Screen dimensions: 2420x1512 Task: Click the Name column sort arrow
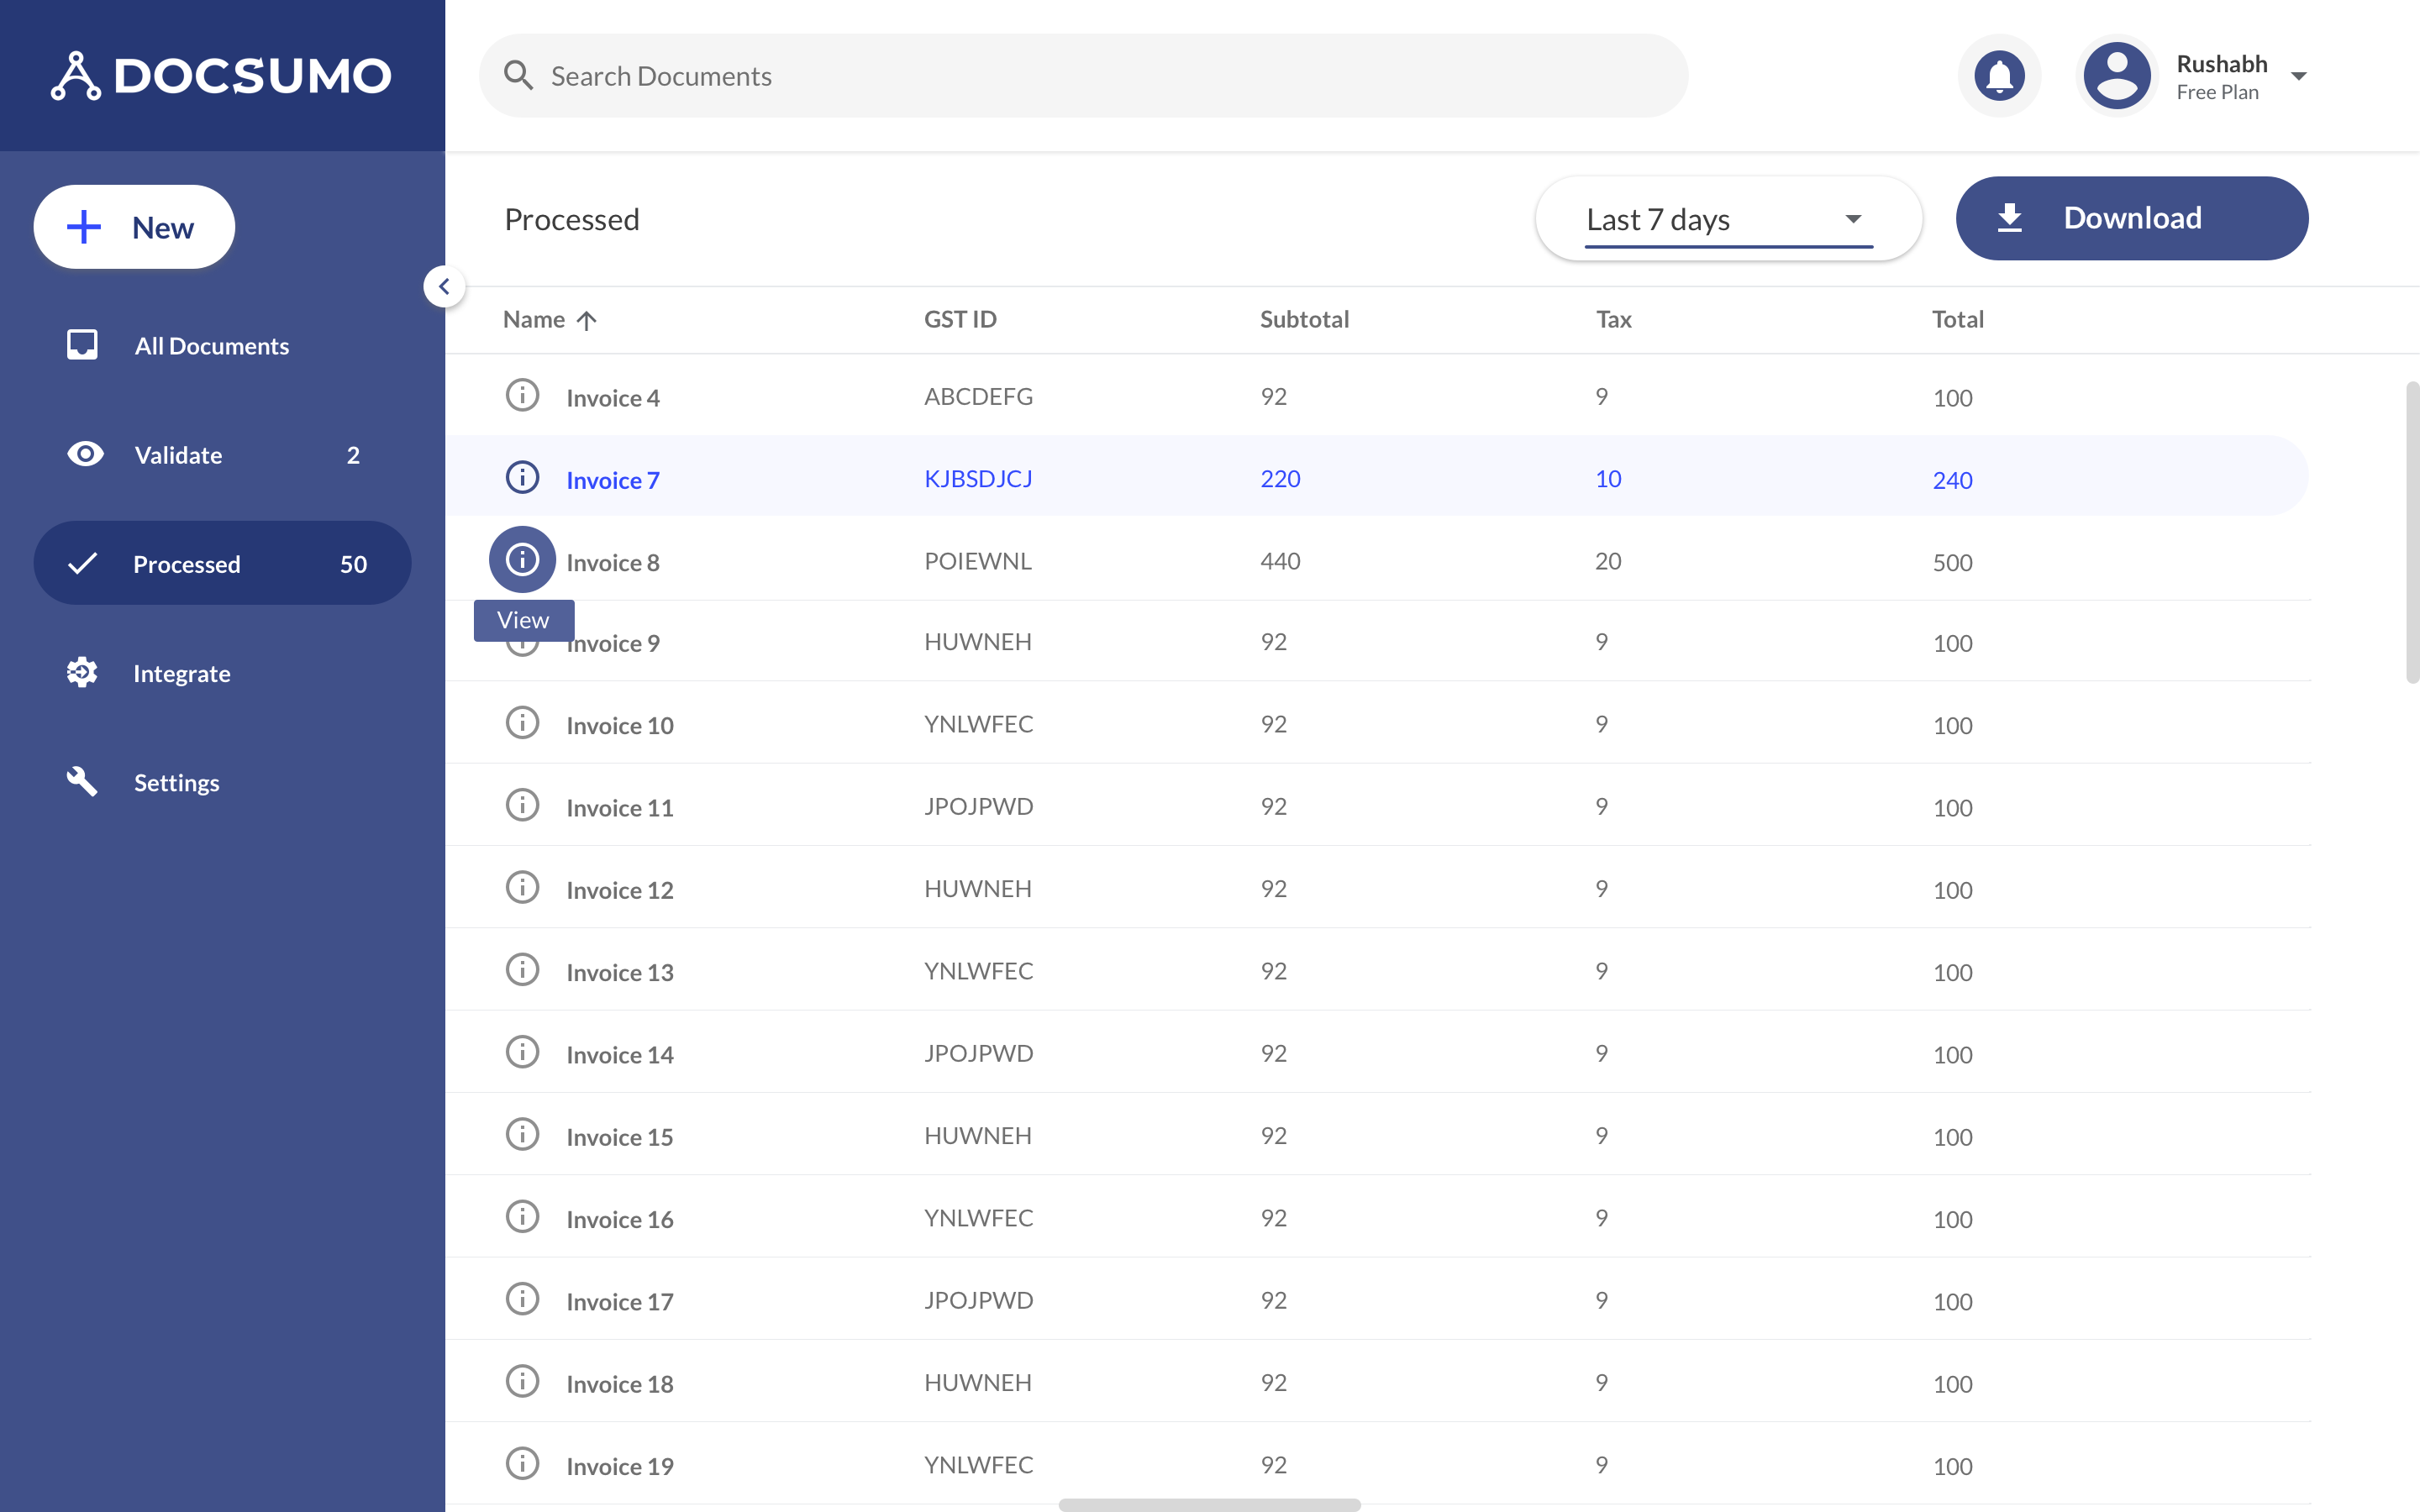pyautogui.click(x=587, y=318)
